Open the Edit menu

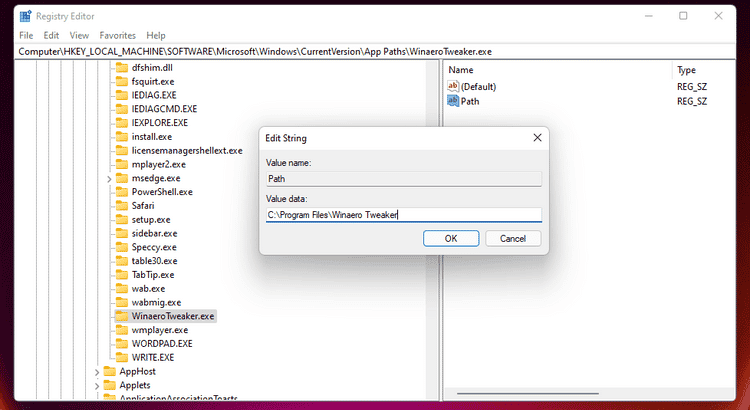coord(51,35)
